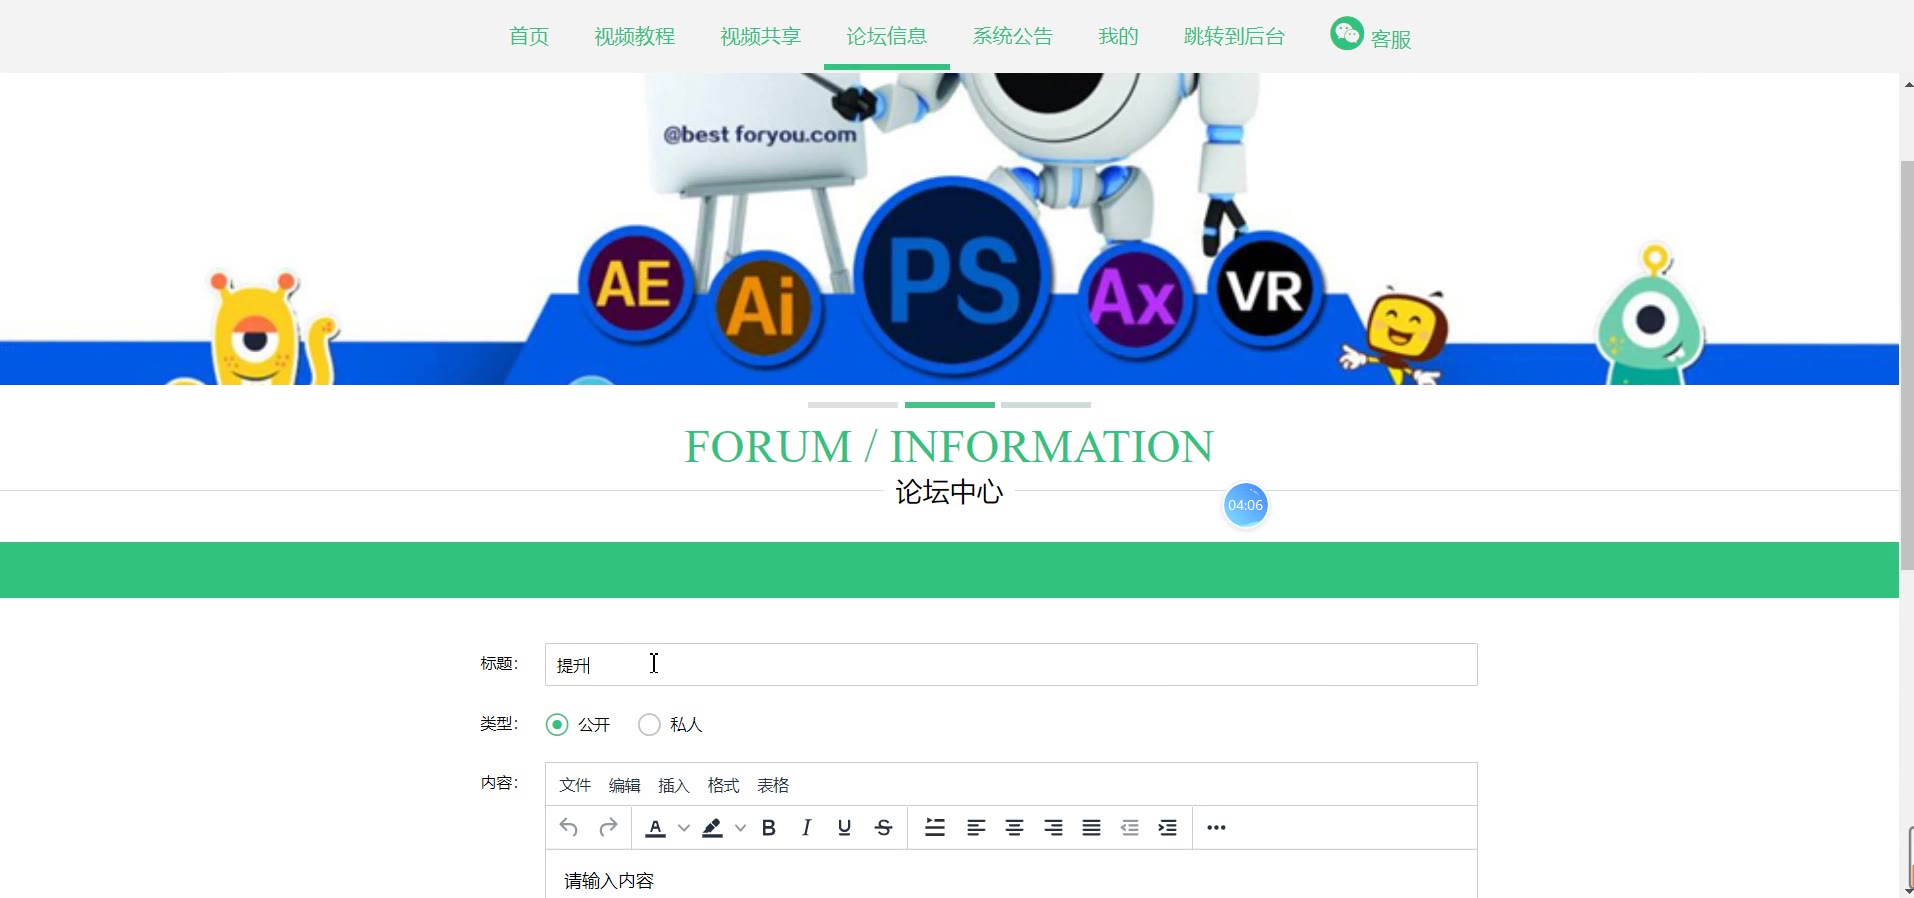This screenshot has width=1914, height=898.
Task: Open the 格式 editor menu
Action: [x=723, y=785]
